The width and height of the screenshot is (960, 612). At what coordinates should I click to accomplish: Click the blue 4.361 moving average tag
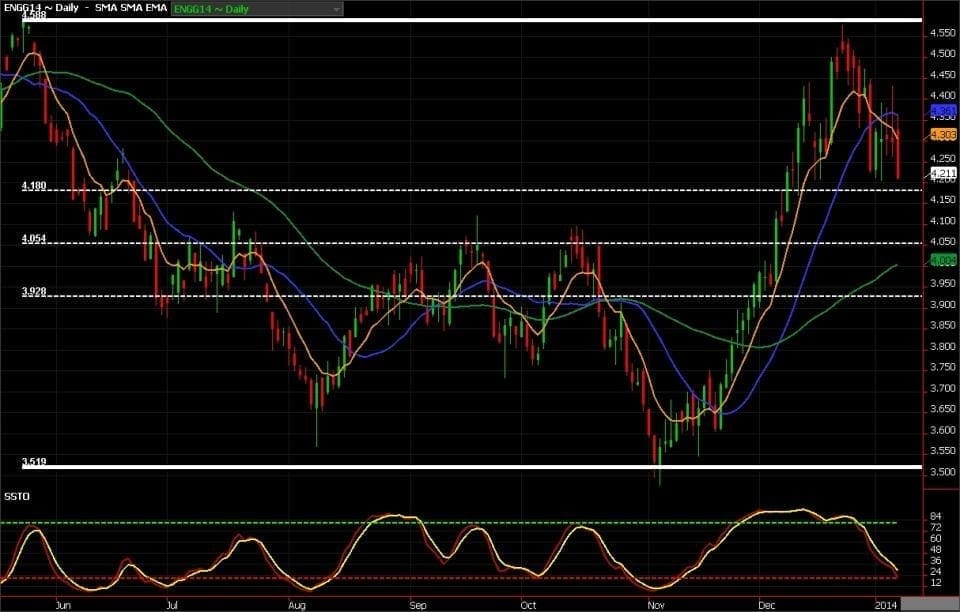[x=943, y=110]
